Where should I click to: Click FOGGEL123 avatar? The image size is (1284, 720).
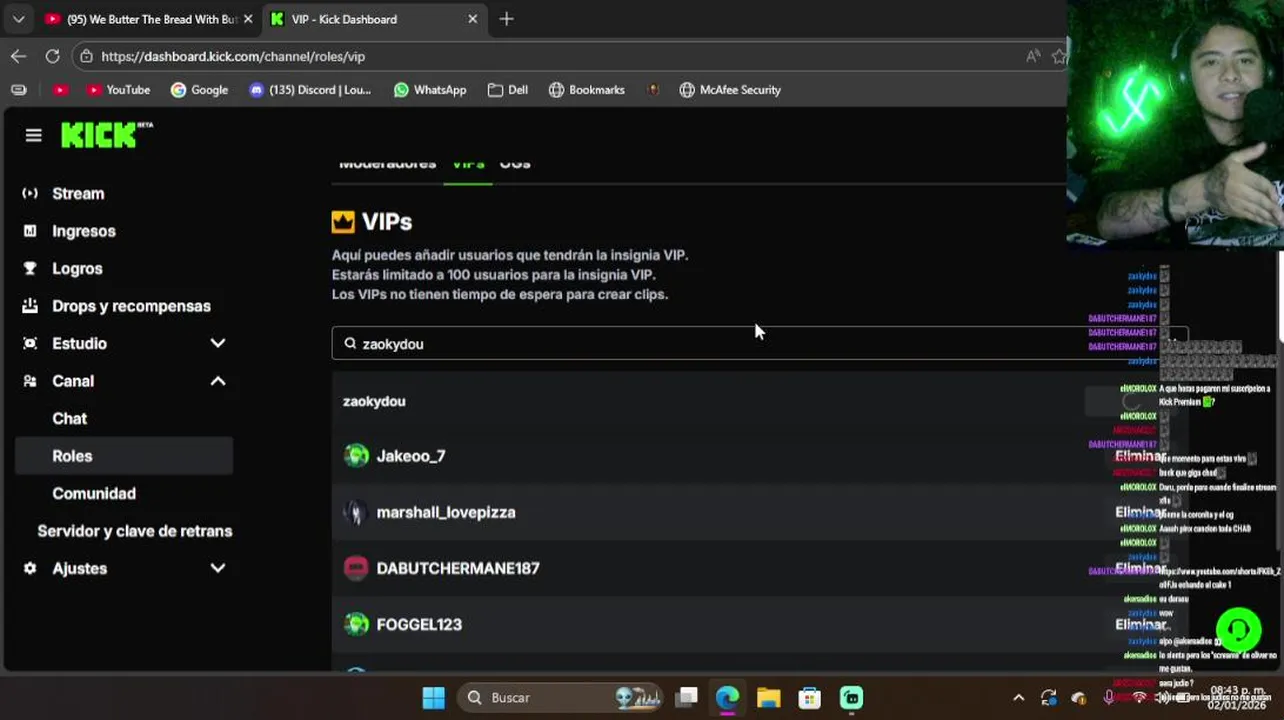[x=356, y=624]
